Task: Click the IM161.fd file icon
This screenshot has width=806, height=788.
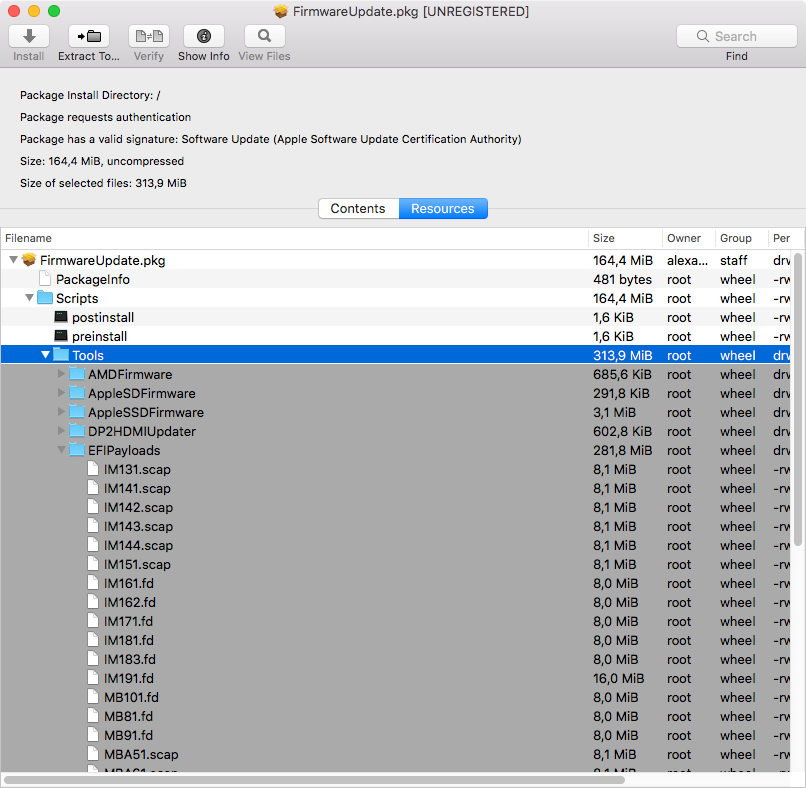Action: coord(93,583)
